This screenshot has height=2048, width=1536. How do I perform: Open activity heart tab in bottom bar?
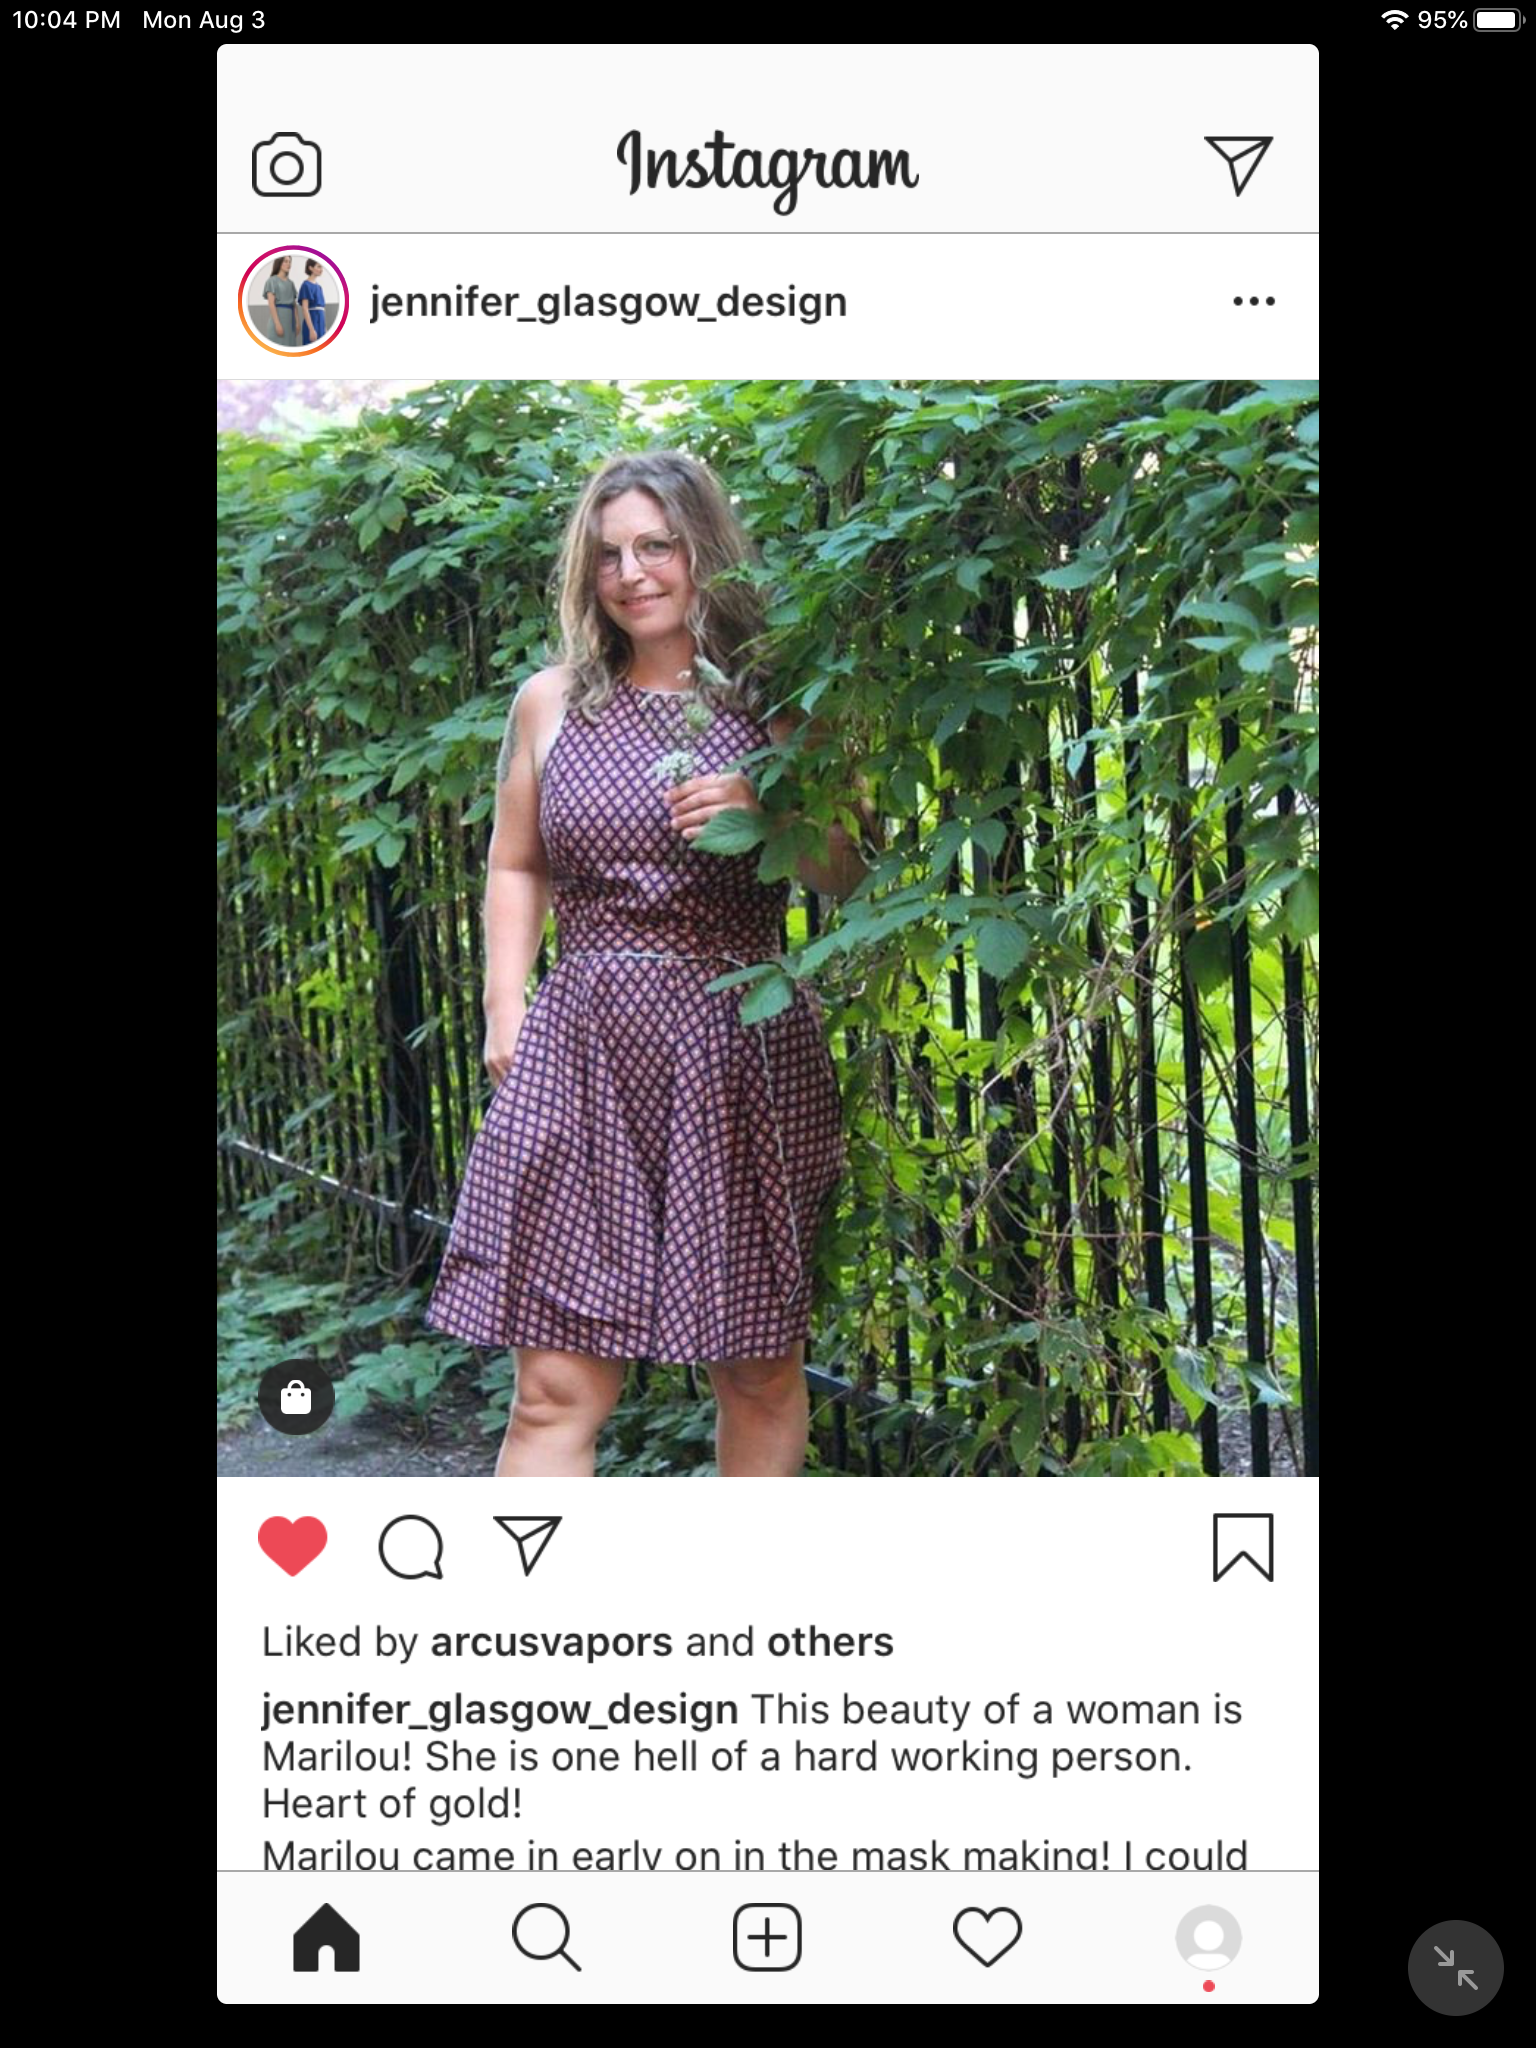click(987, 1937)
